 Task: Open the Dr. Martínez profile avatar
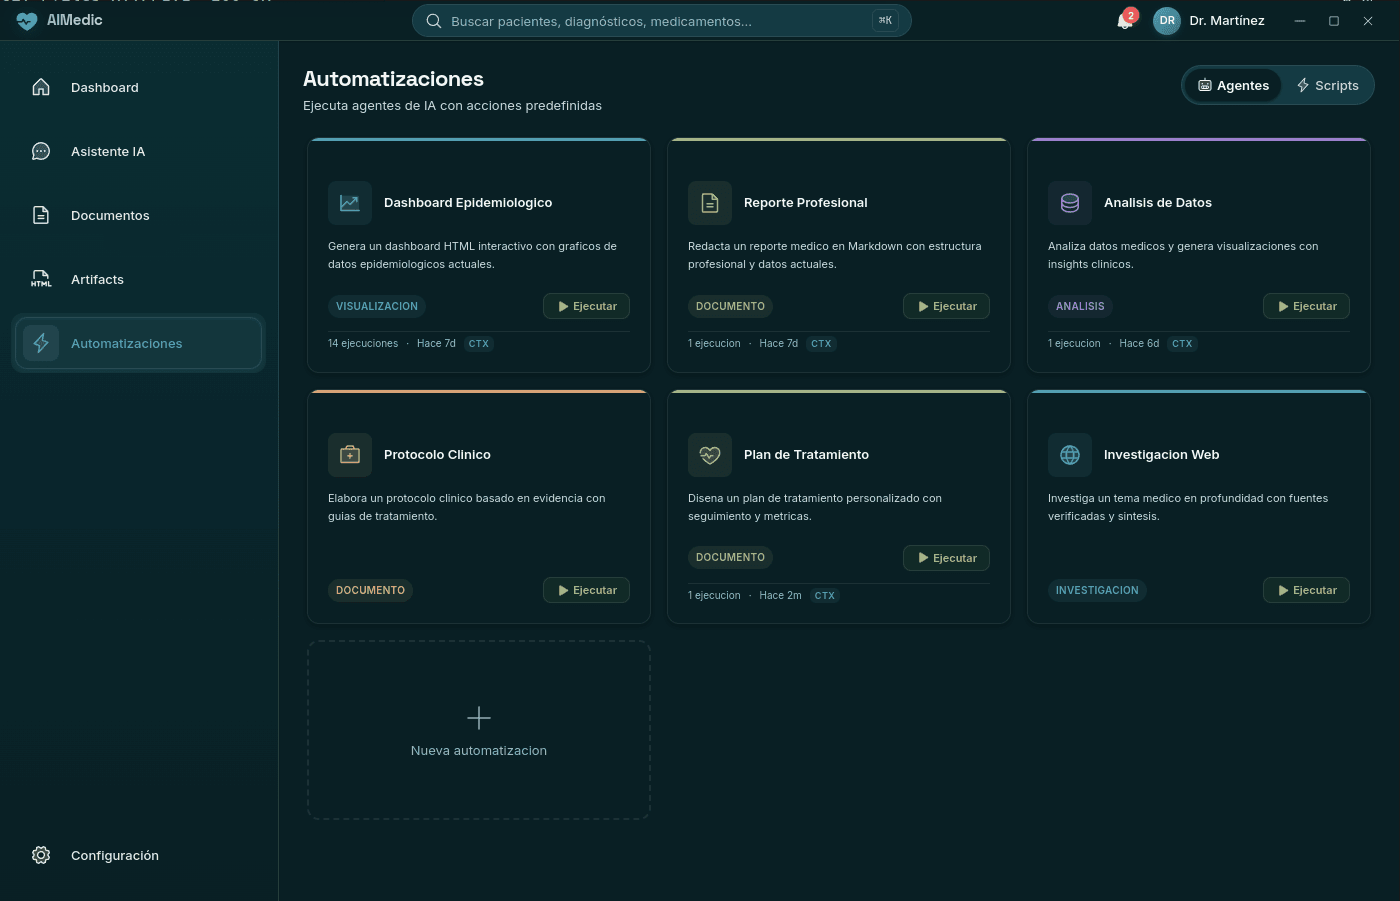[1166, 20]
